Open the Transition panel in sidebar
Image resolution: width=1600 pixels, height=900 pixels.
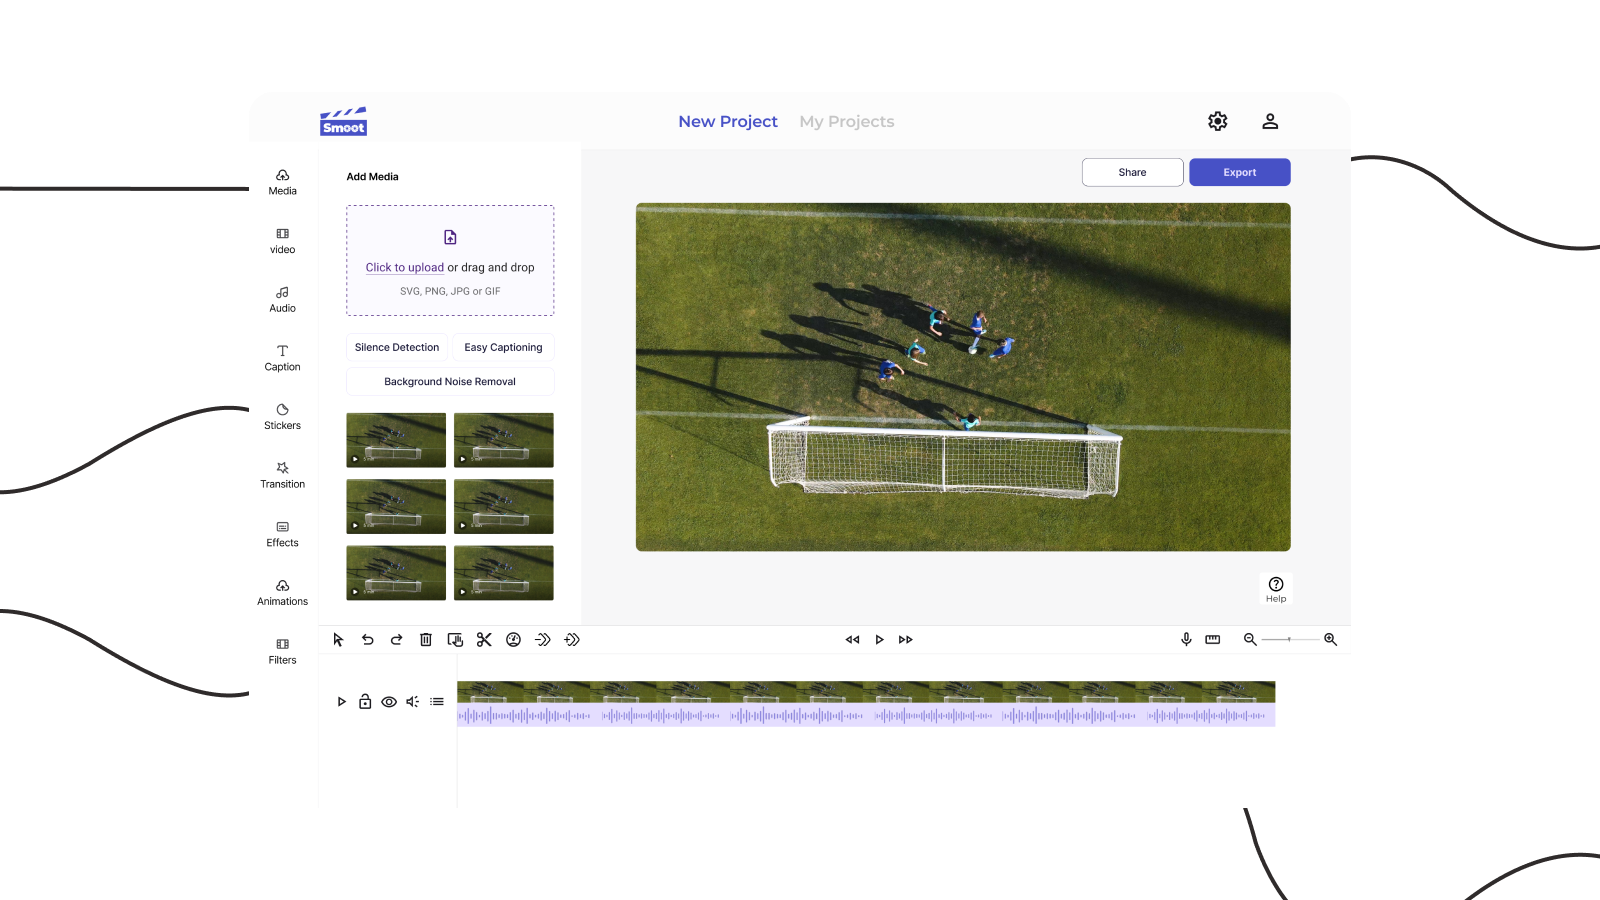282,475
